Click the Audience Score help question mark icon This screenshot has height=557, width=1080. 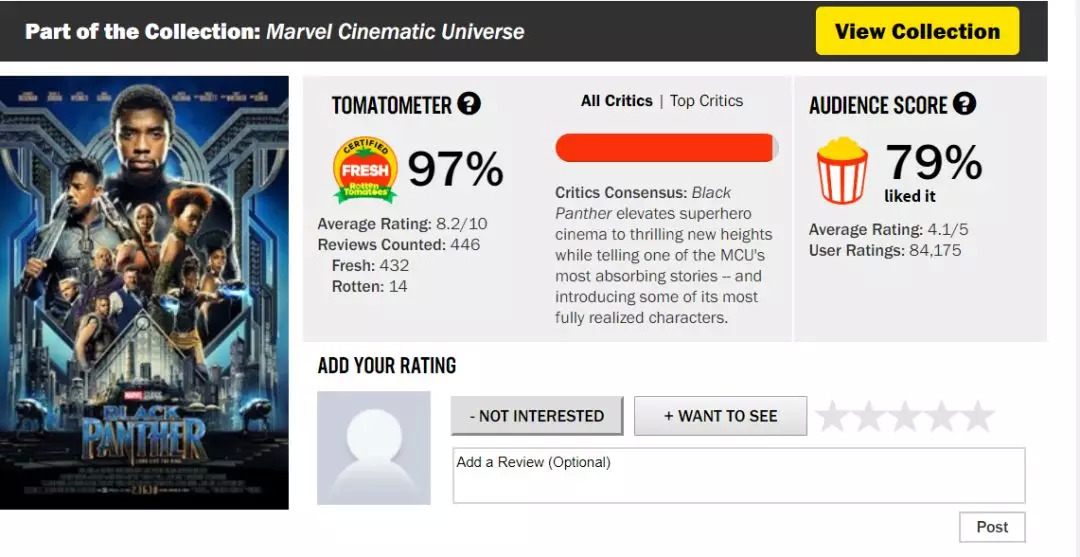[x=964, y=104]
